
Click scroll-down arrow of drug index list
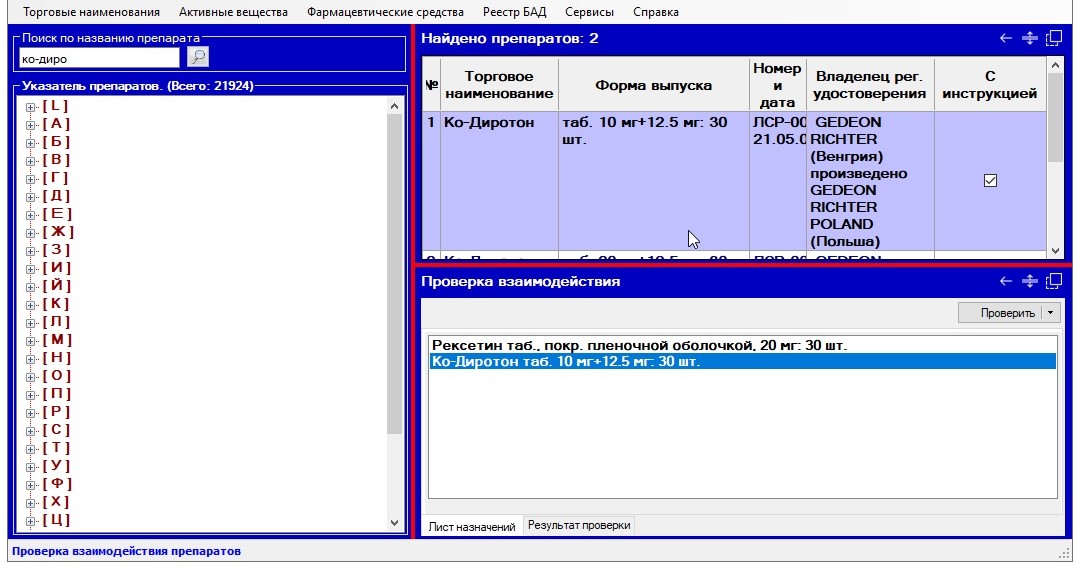pos(394,523)
